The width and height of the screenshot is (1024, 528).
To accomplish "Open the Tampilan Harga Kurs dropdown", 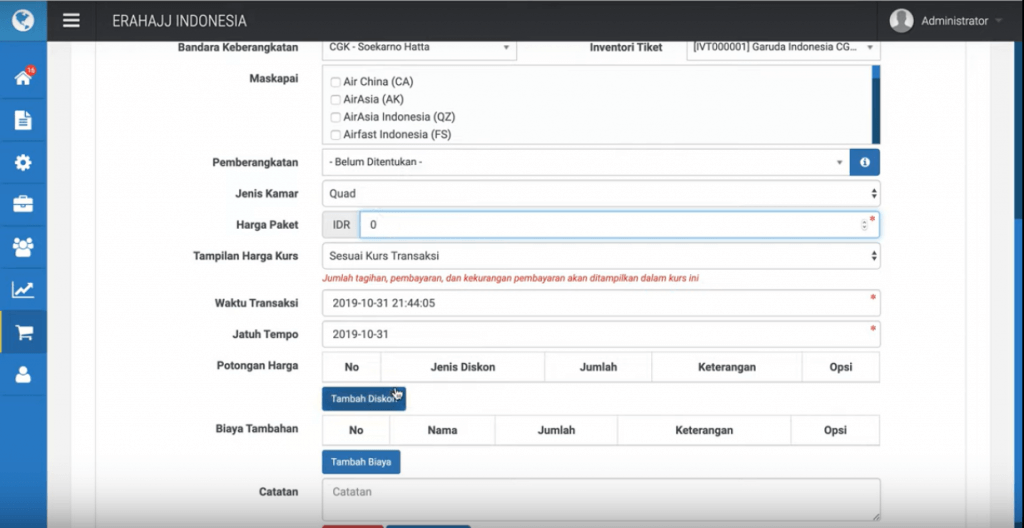I will point(600,256).
